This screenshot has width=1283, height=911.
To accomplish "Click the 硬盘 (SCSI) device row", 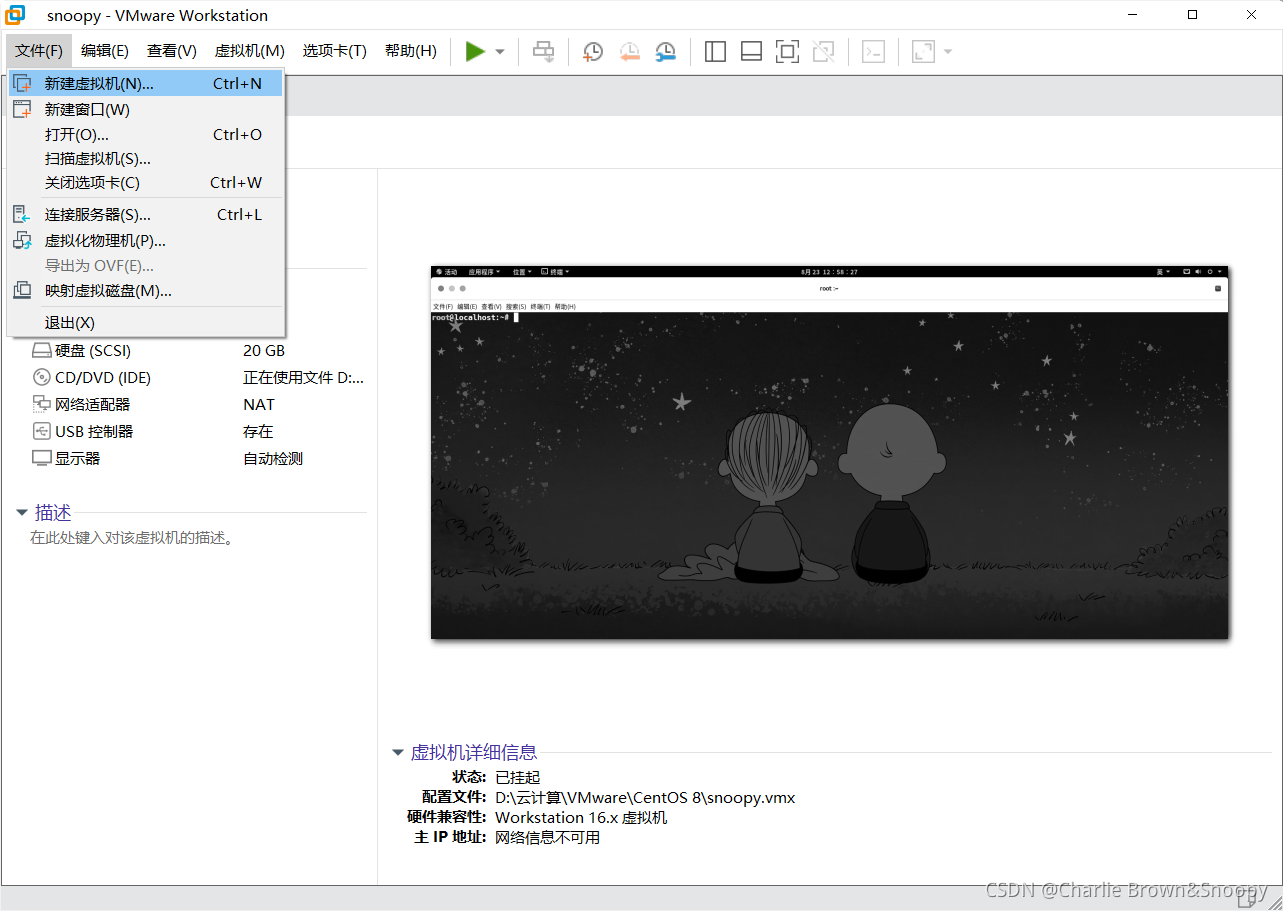I will click(x=198, y=351).
